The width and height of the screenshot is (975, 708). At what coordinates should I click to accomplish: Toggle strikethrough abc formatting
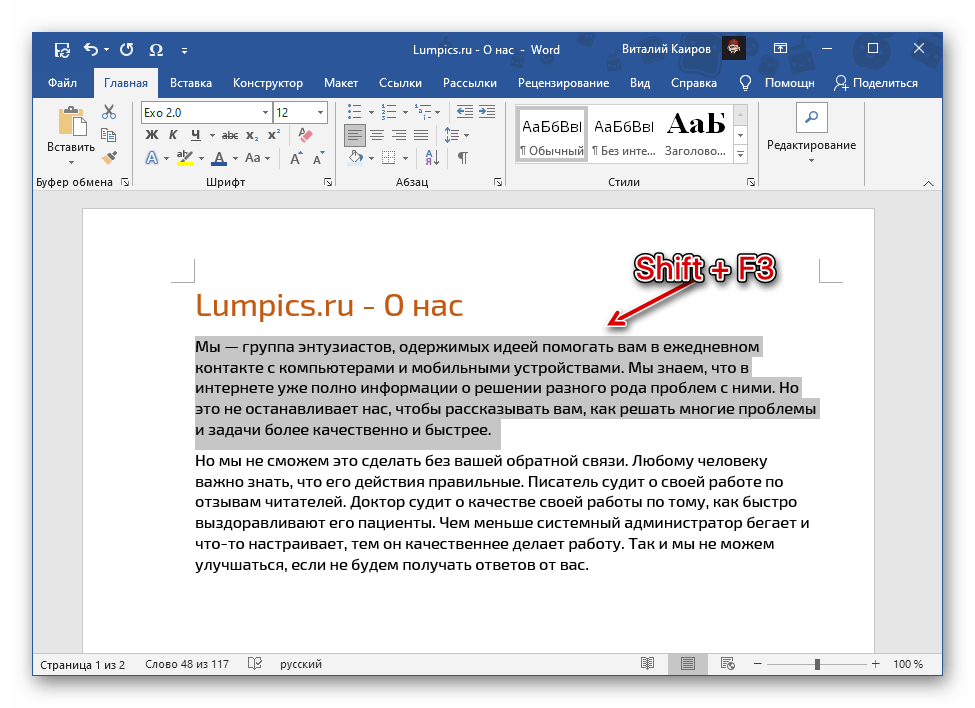pyautogui.click(x=230, y=135)
